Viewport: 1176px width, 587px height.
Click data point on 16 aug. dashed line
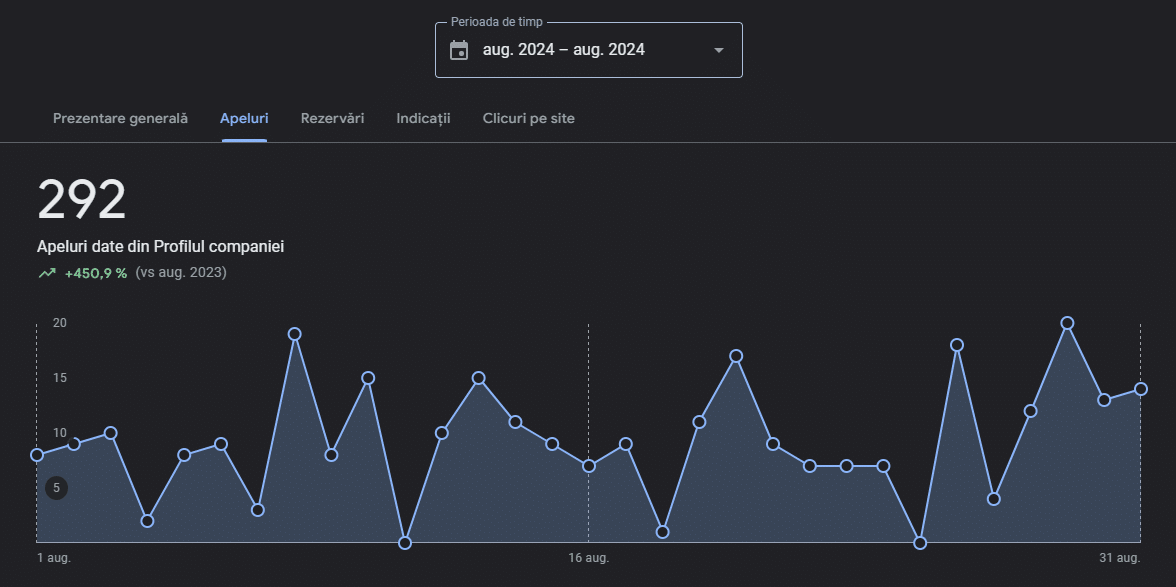pos(589,466)
